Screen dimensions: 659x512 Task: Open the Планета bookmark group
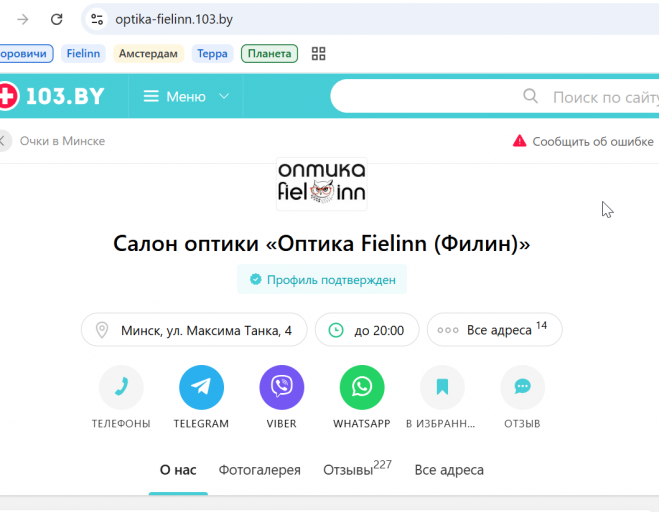pyautogui.click(x=269, y=54)
